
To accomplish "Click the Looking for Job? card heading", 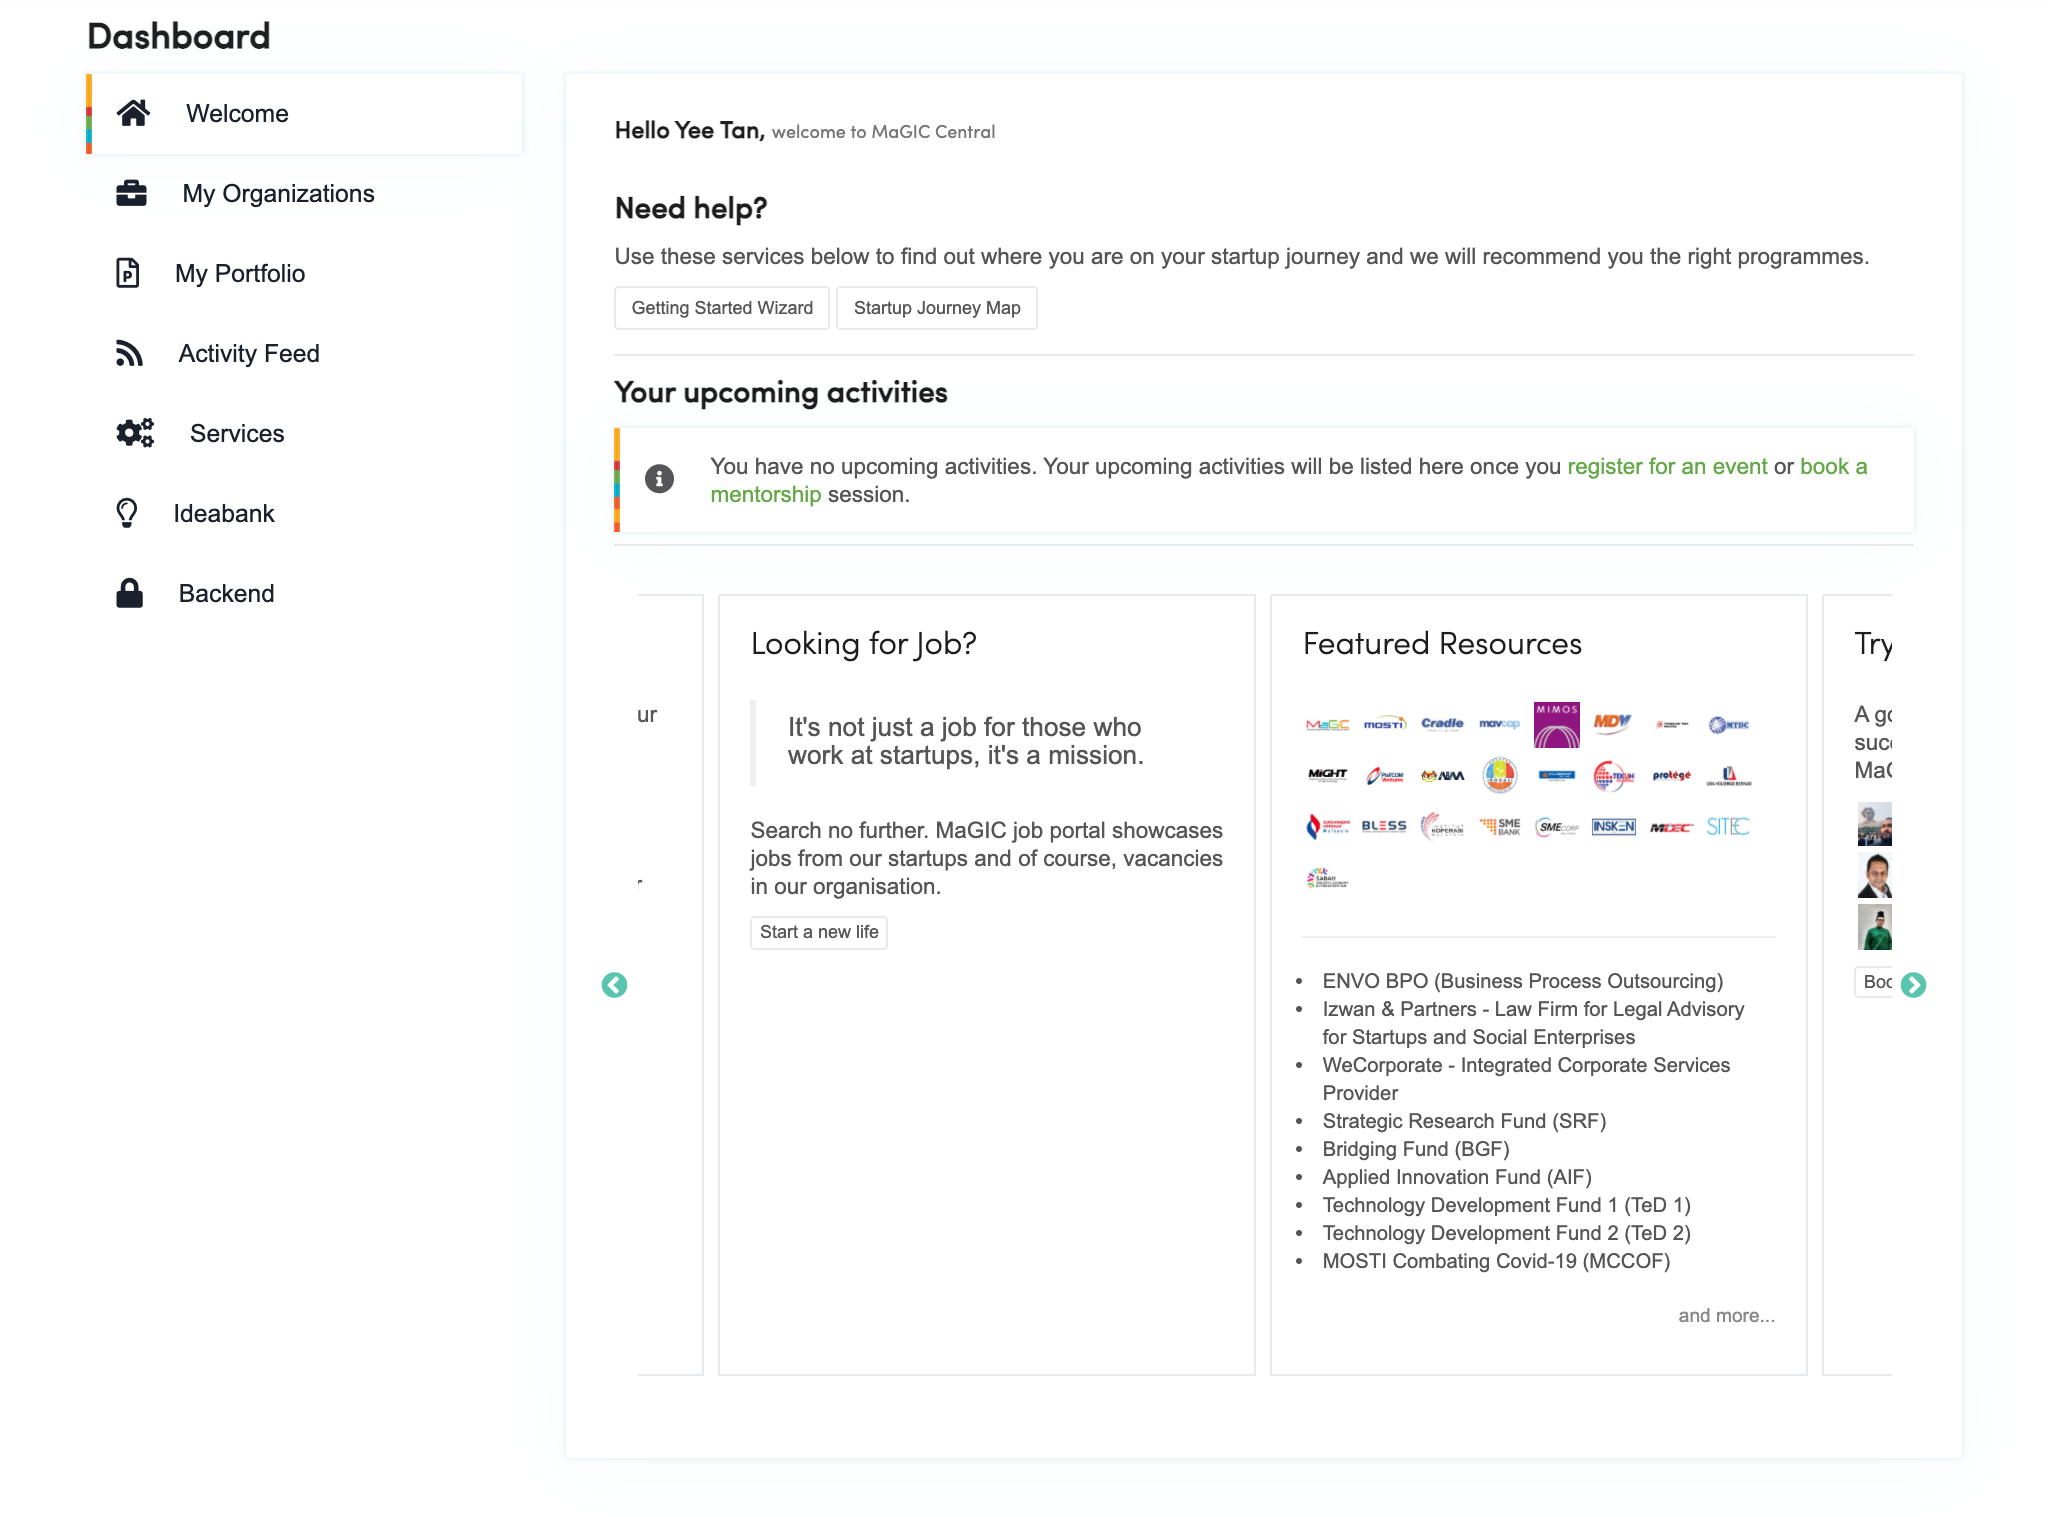I will (863, 644).
